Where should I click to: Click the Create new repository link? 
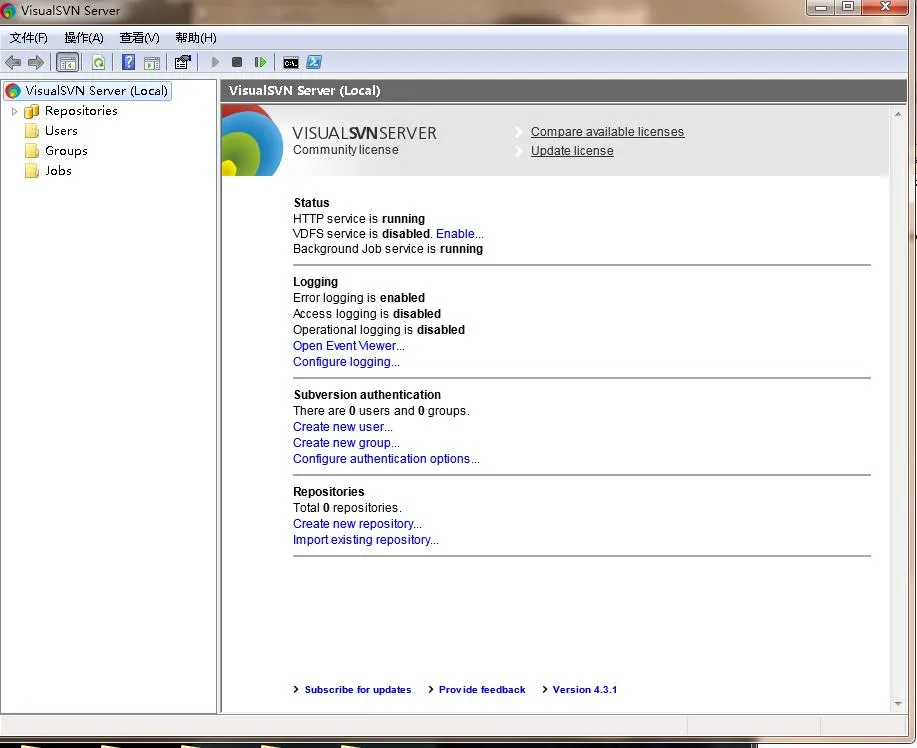(357, 524)
